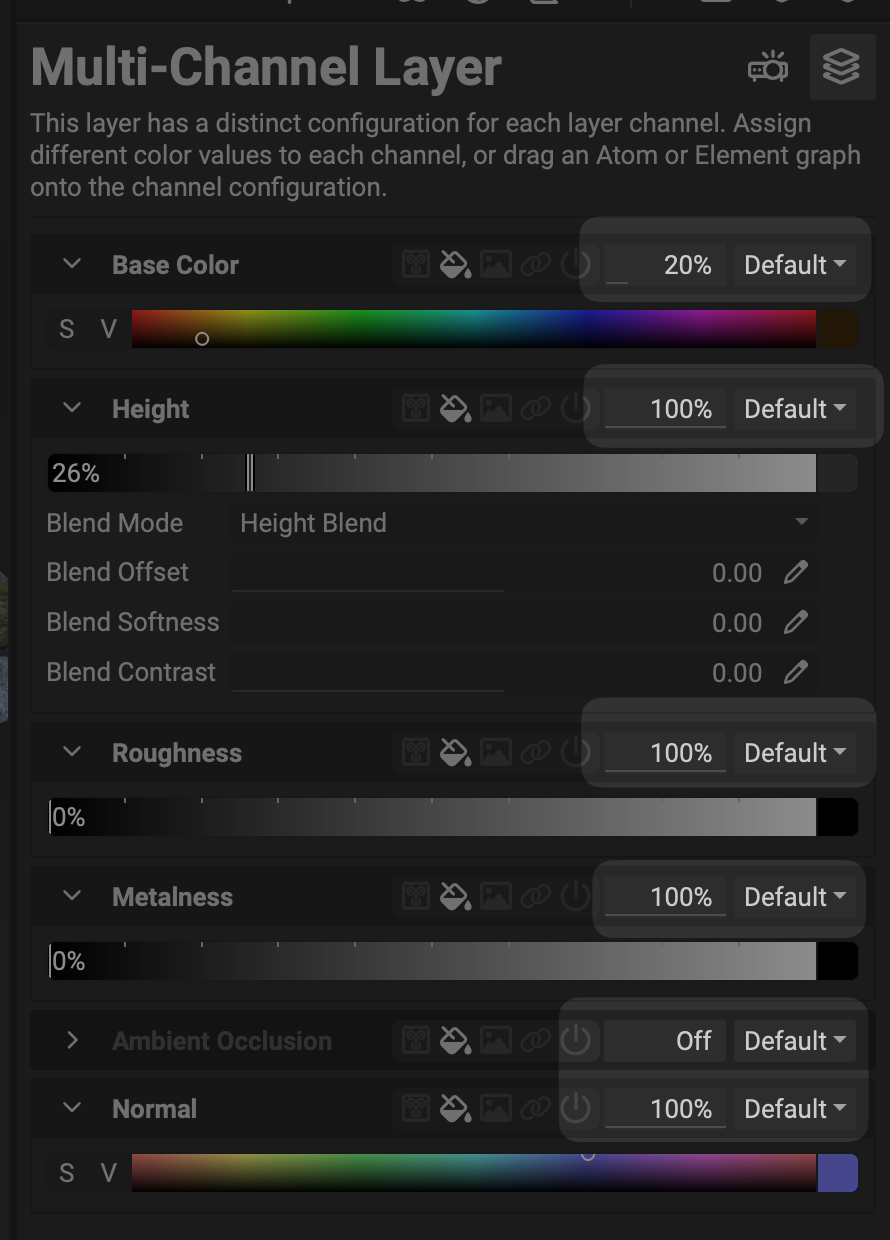Click the link chain icon for Roughness
Screen dimensions: 890x1240
536,753
